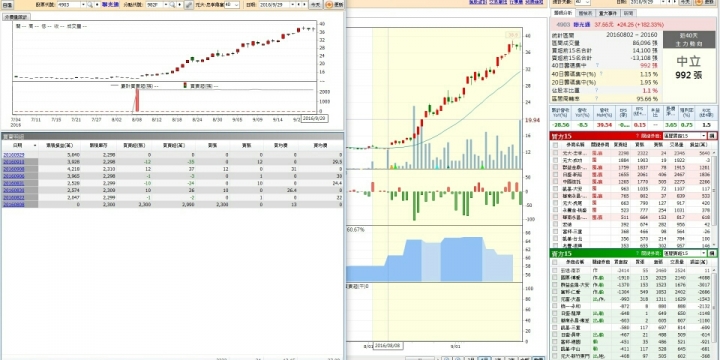Tick checkbox of buy row showing 1285
Screen dimensions: 720x360
tap(555, 182)
